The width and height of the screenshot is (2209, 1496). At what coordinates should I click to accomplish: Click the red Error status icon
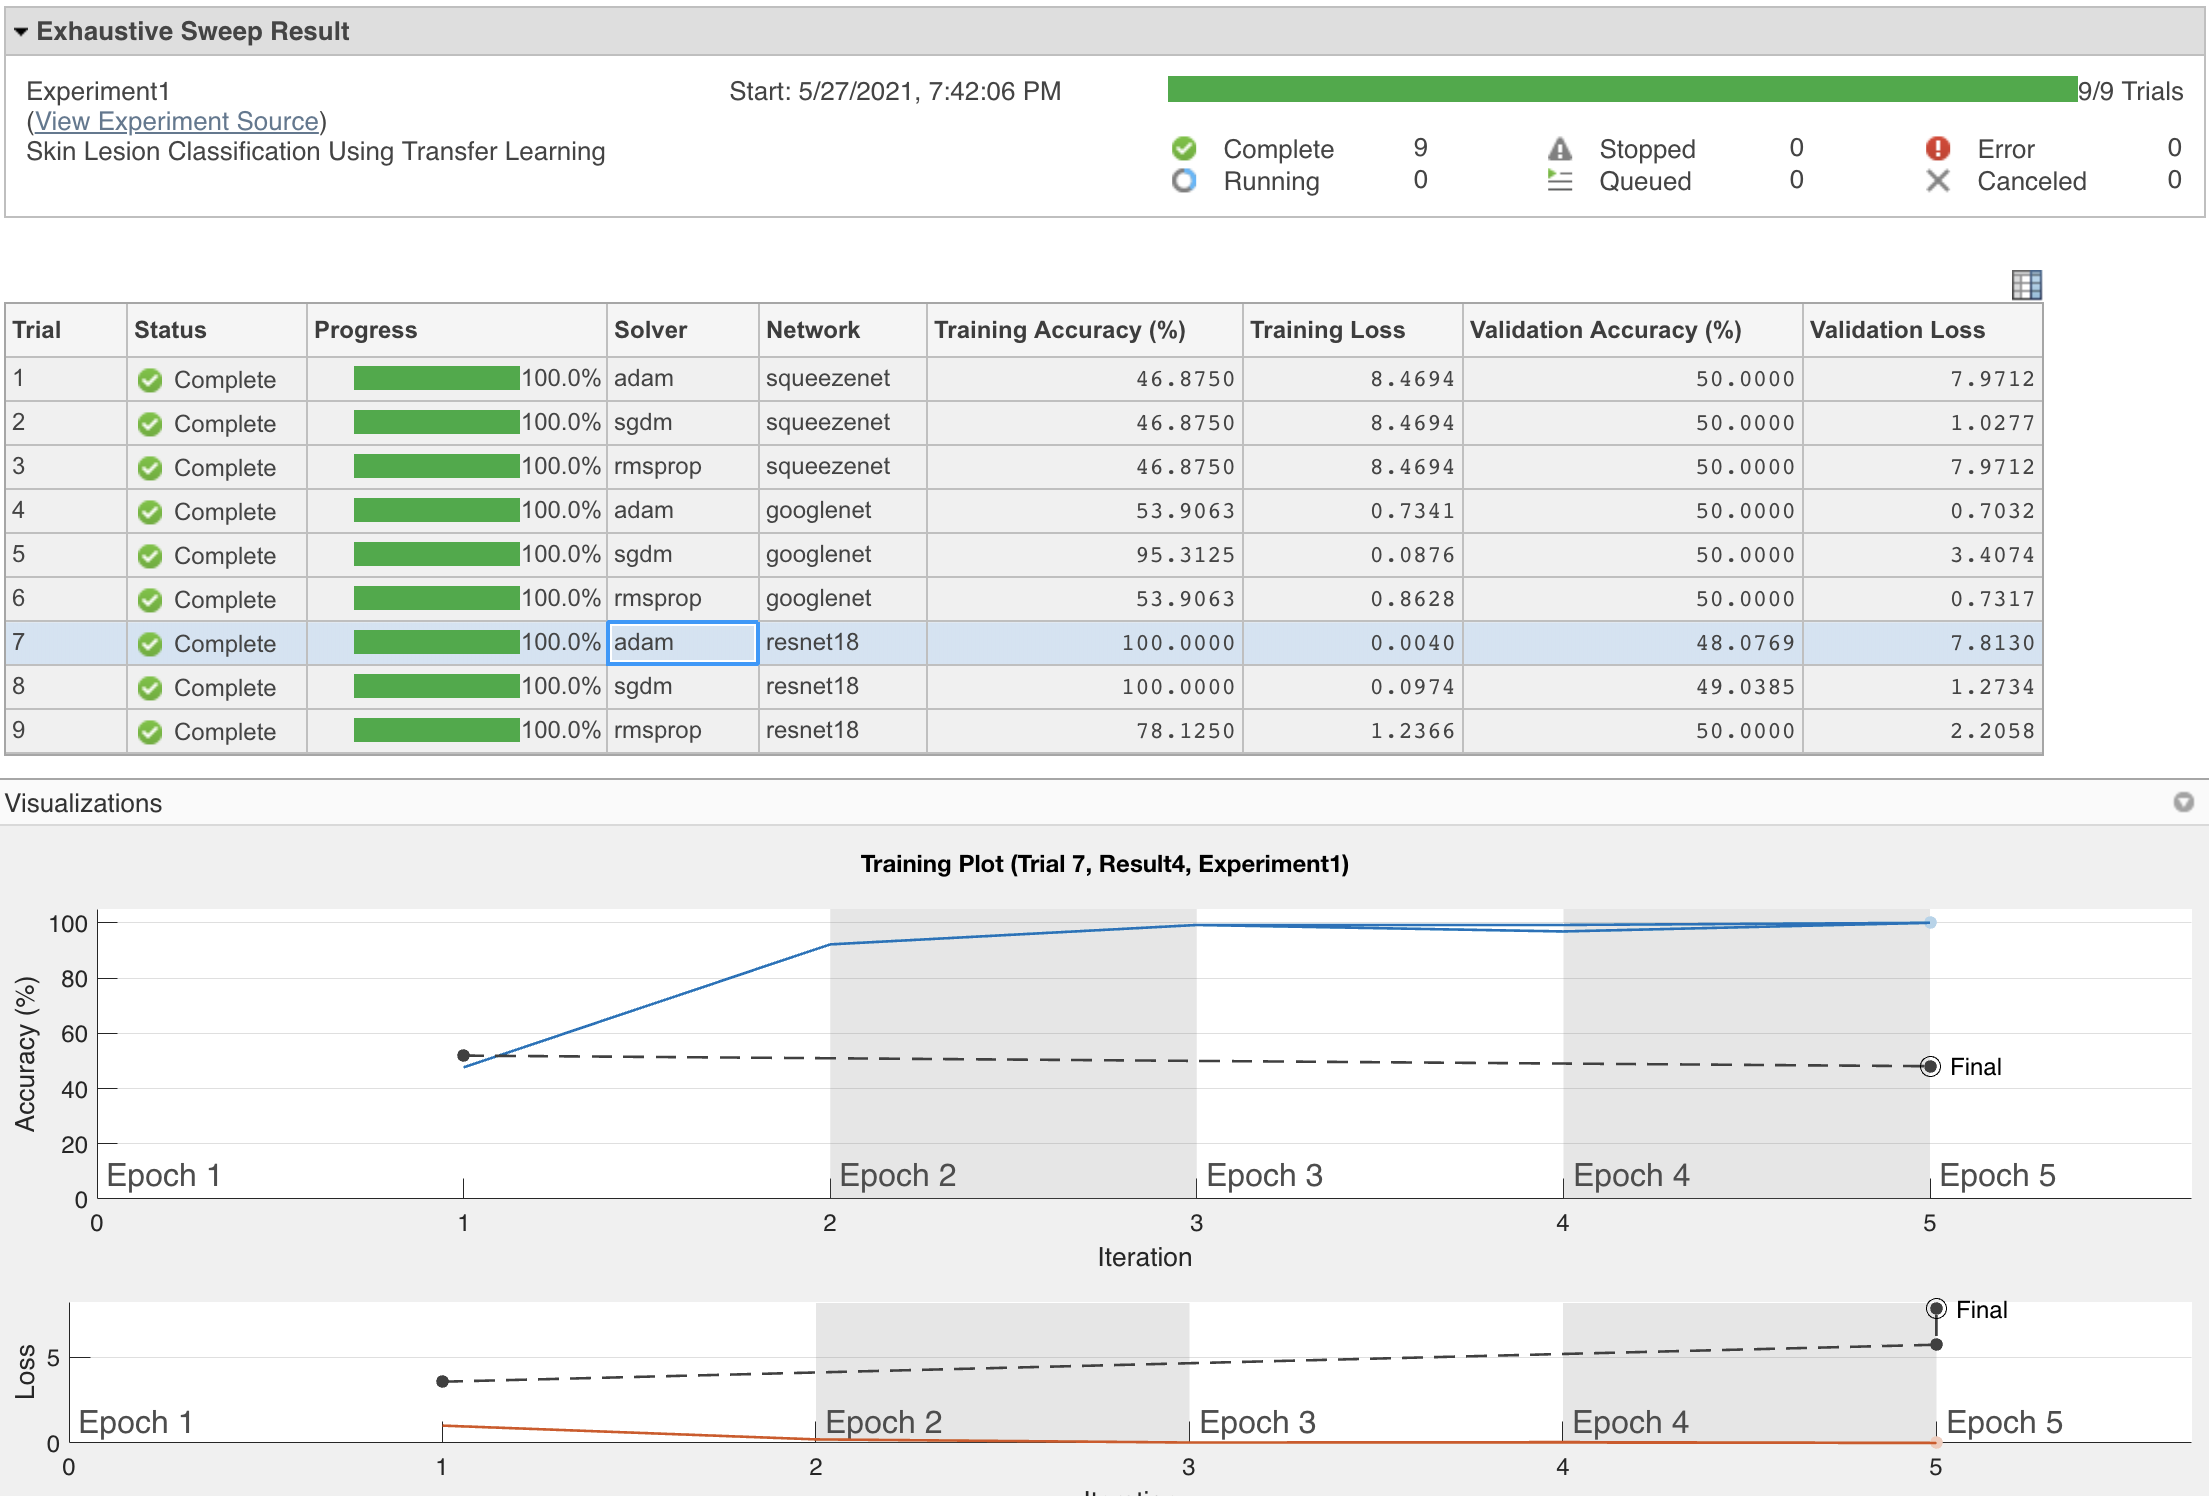[1937, 149]
